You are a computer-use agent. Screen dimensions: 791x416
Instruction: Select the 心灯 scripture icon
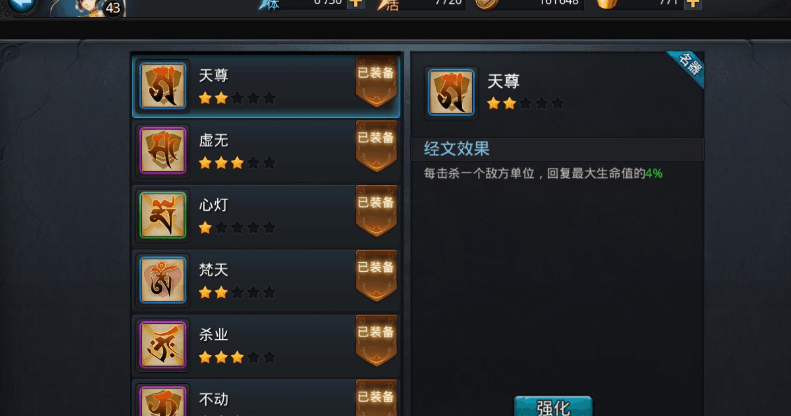162,215
